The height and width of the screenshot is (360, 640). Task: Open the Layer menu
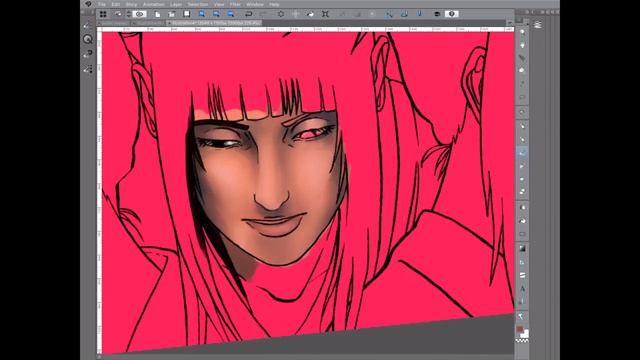pyautogui.click(x=176, y=4)
